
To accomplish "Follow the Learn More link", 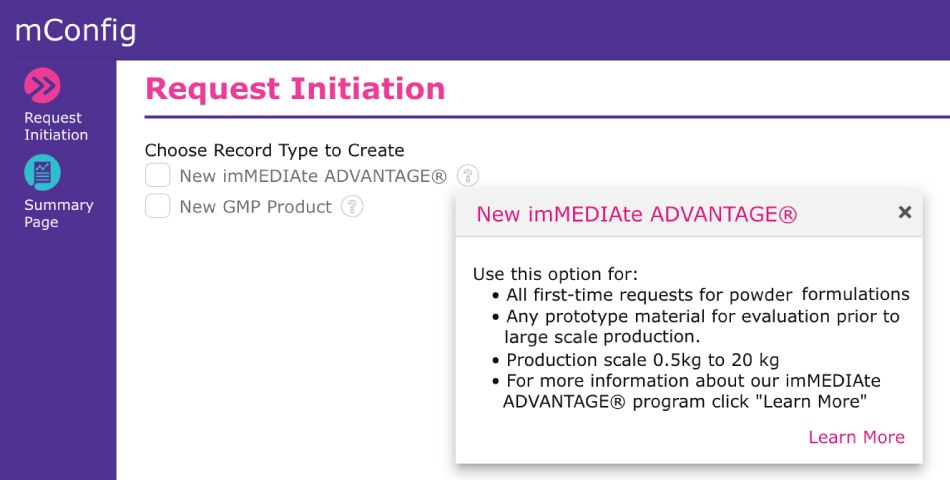I will tap(856, 437).
